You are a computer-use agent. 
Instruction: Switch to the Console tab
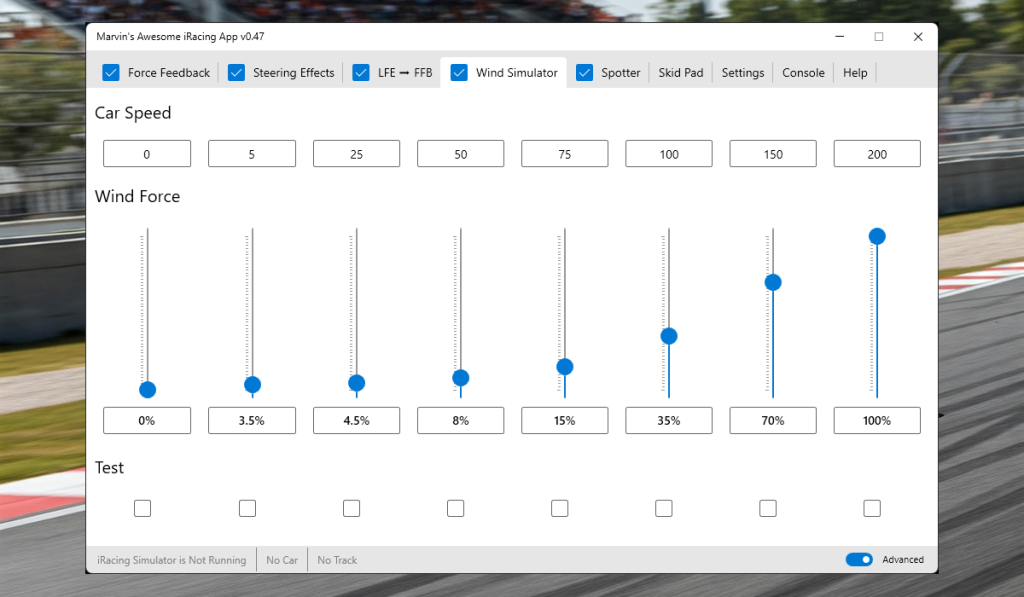point(803,72)
